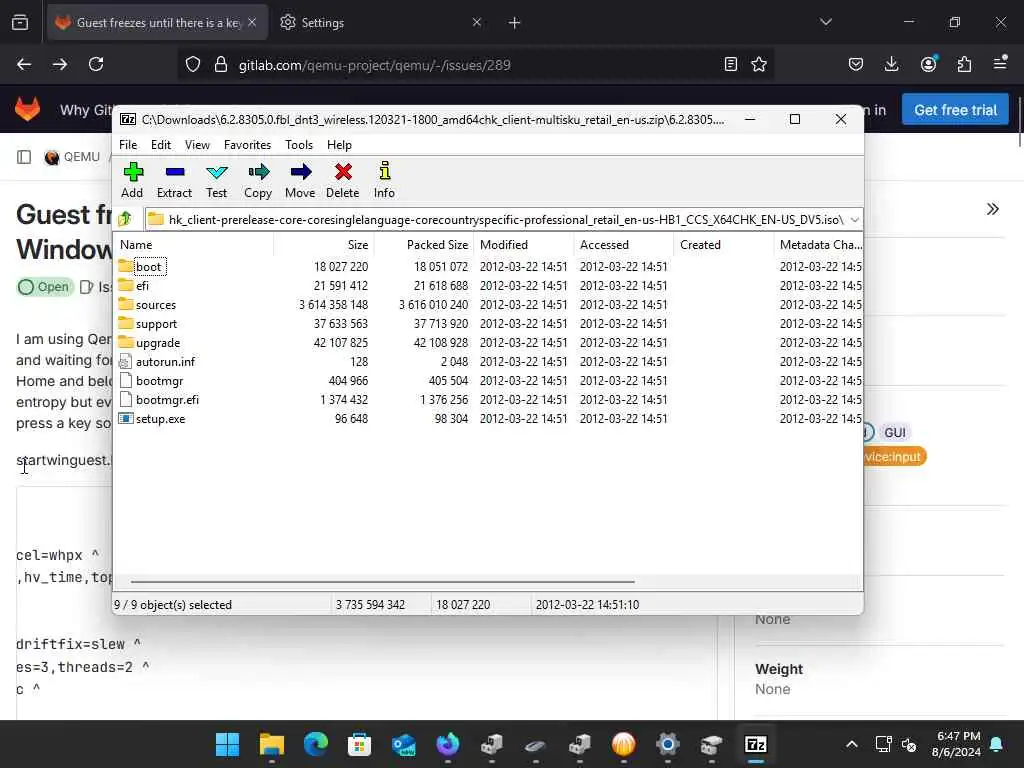Click the Get free trial button
Viewport: 1024px width, 768px height.
[955, 110]
